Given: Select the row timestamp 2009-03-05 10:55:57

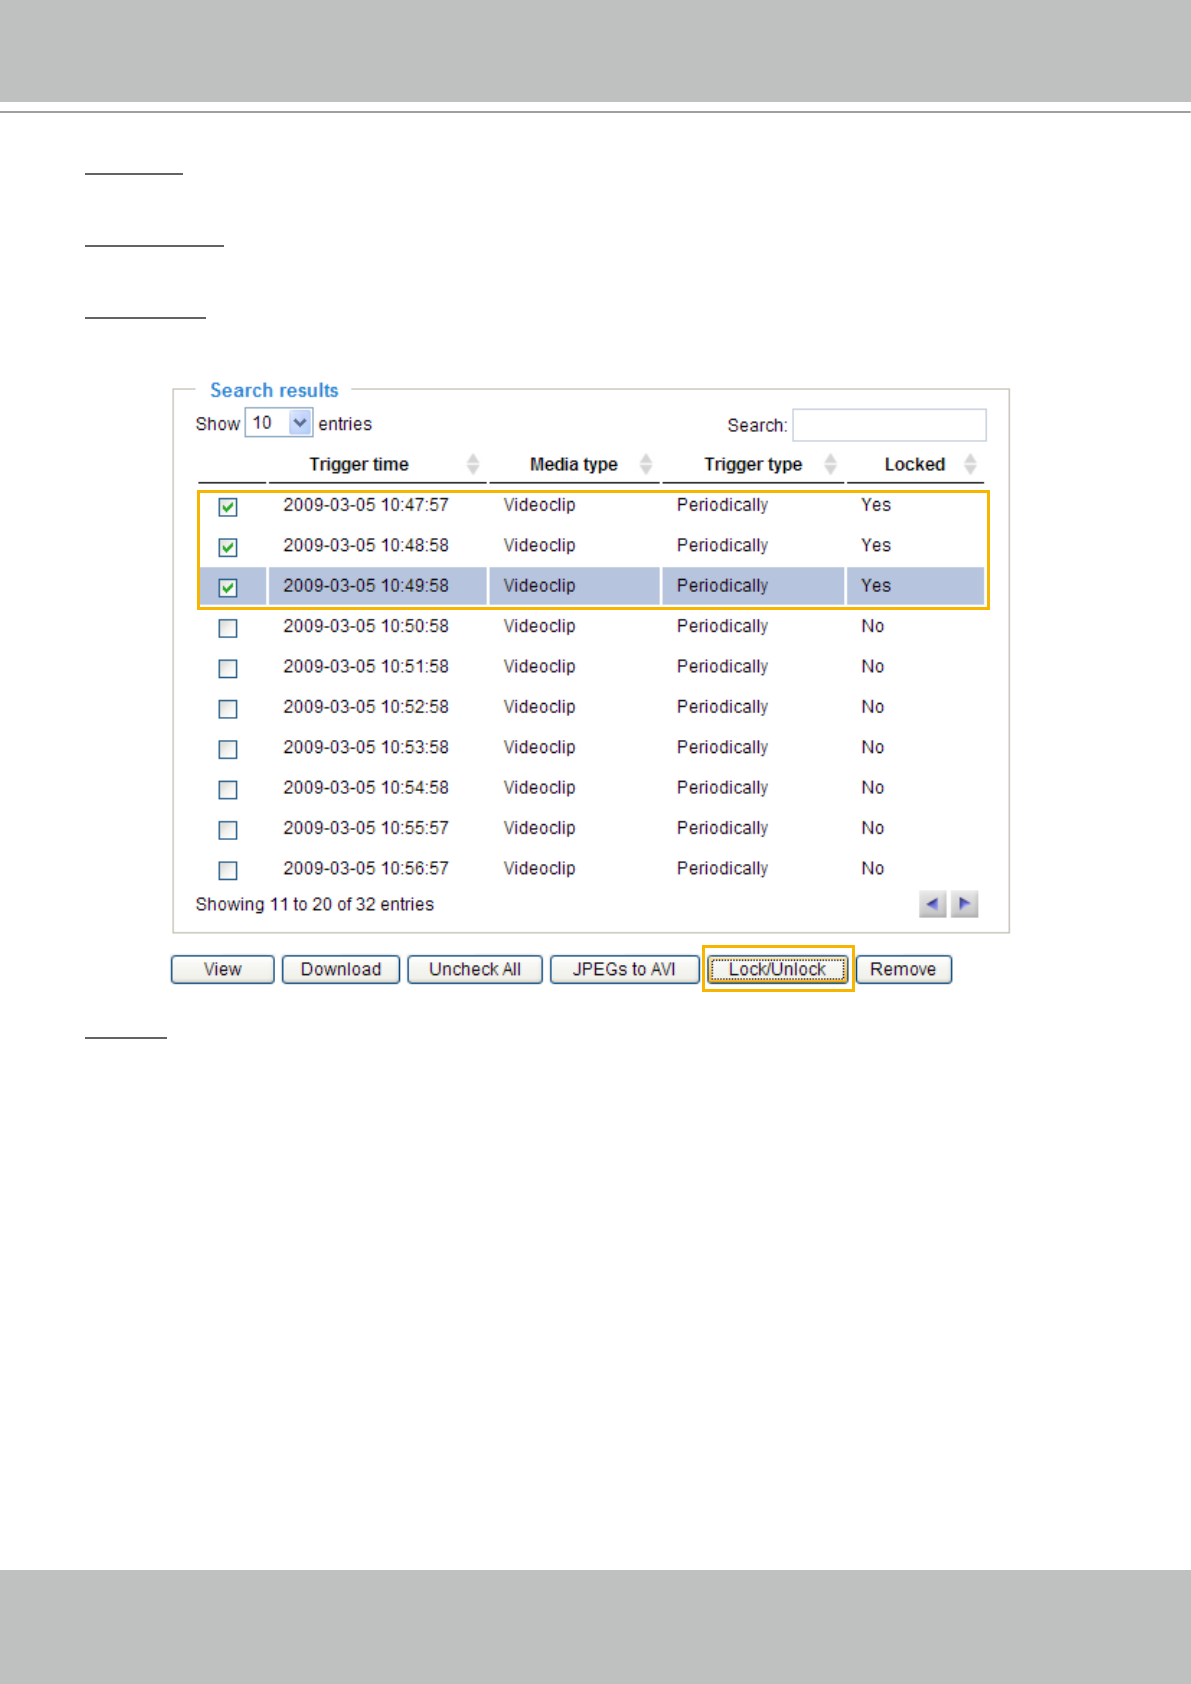Looking at the screenshot, I should pyautogui.click(x=366, y=828).
